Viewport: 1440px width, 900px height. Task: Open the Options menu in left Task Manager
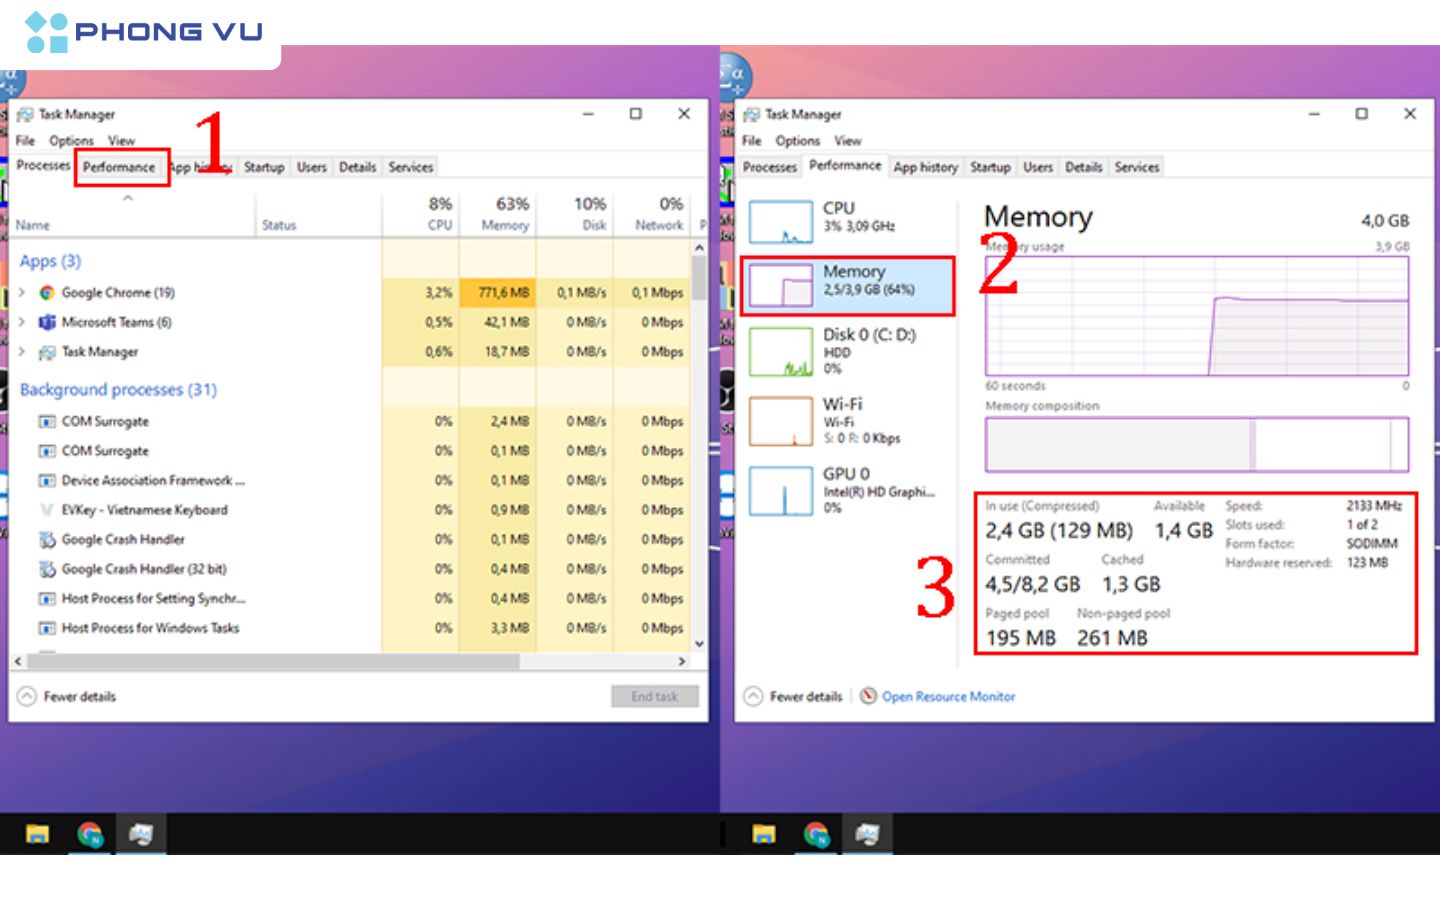pos(71,141)
